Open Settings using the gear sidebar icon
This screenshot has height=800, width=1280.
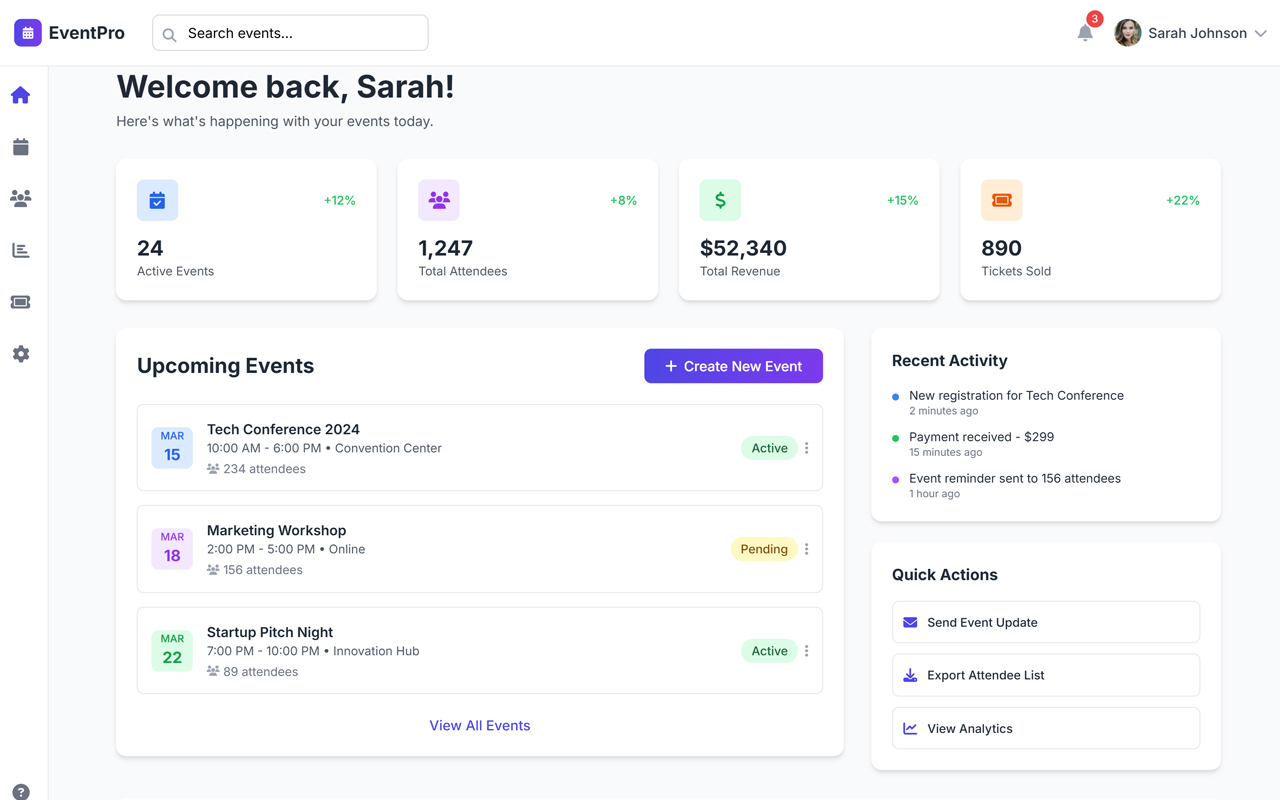[20, 353]
